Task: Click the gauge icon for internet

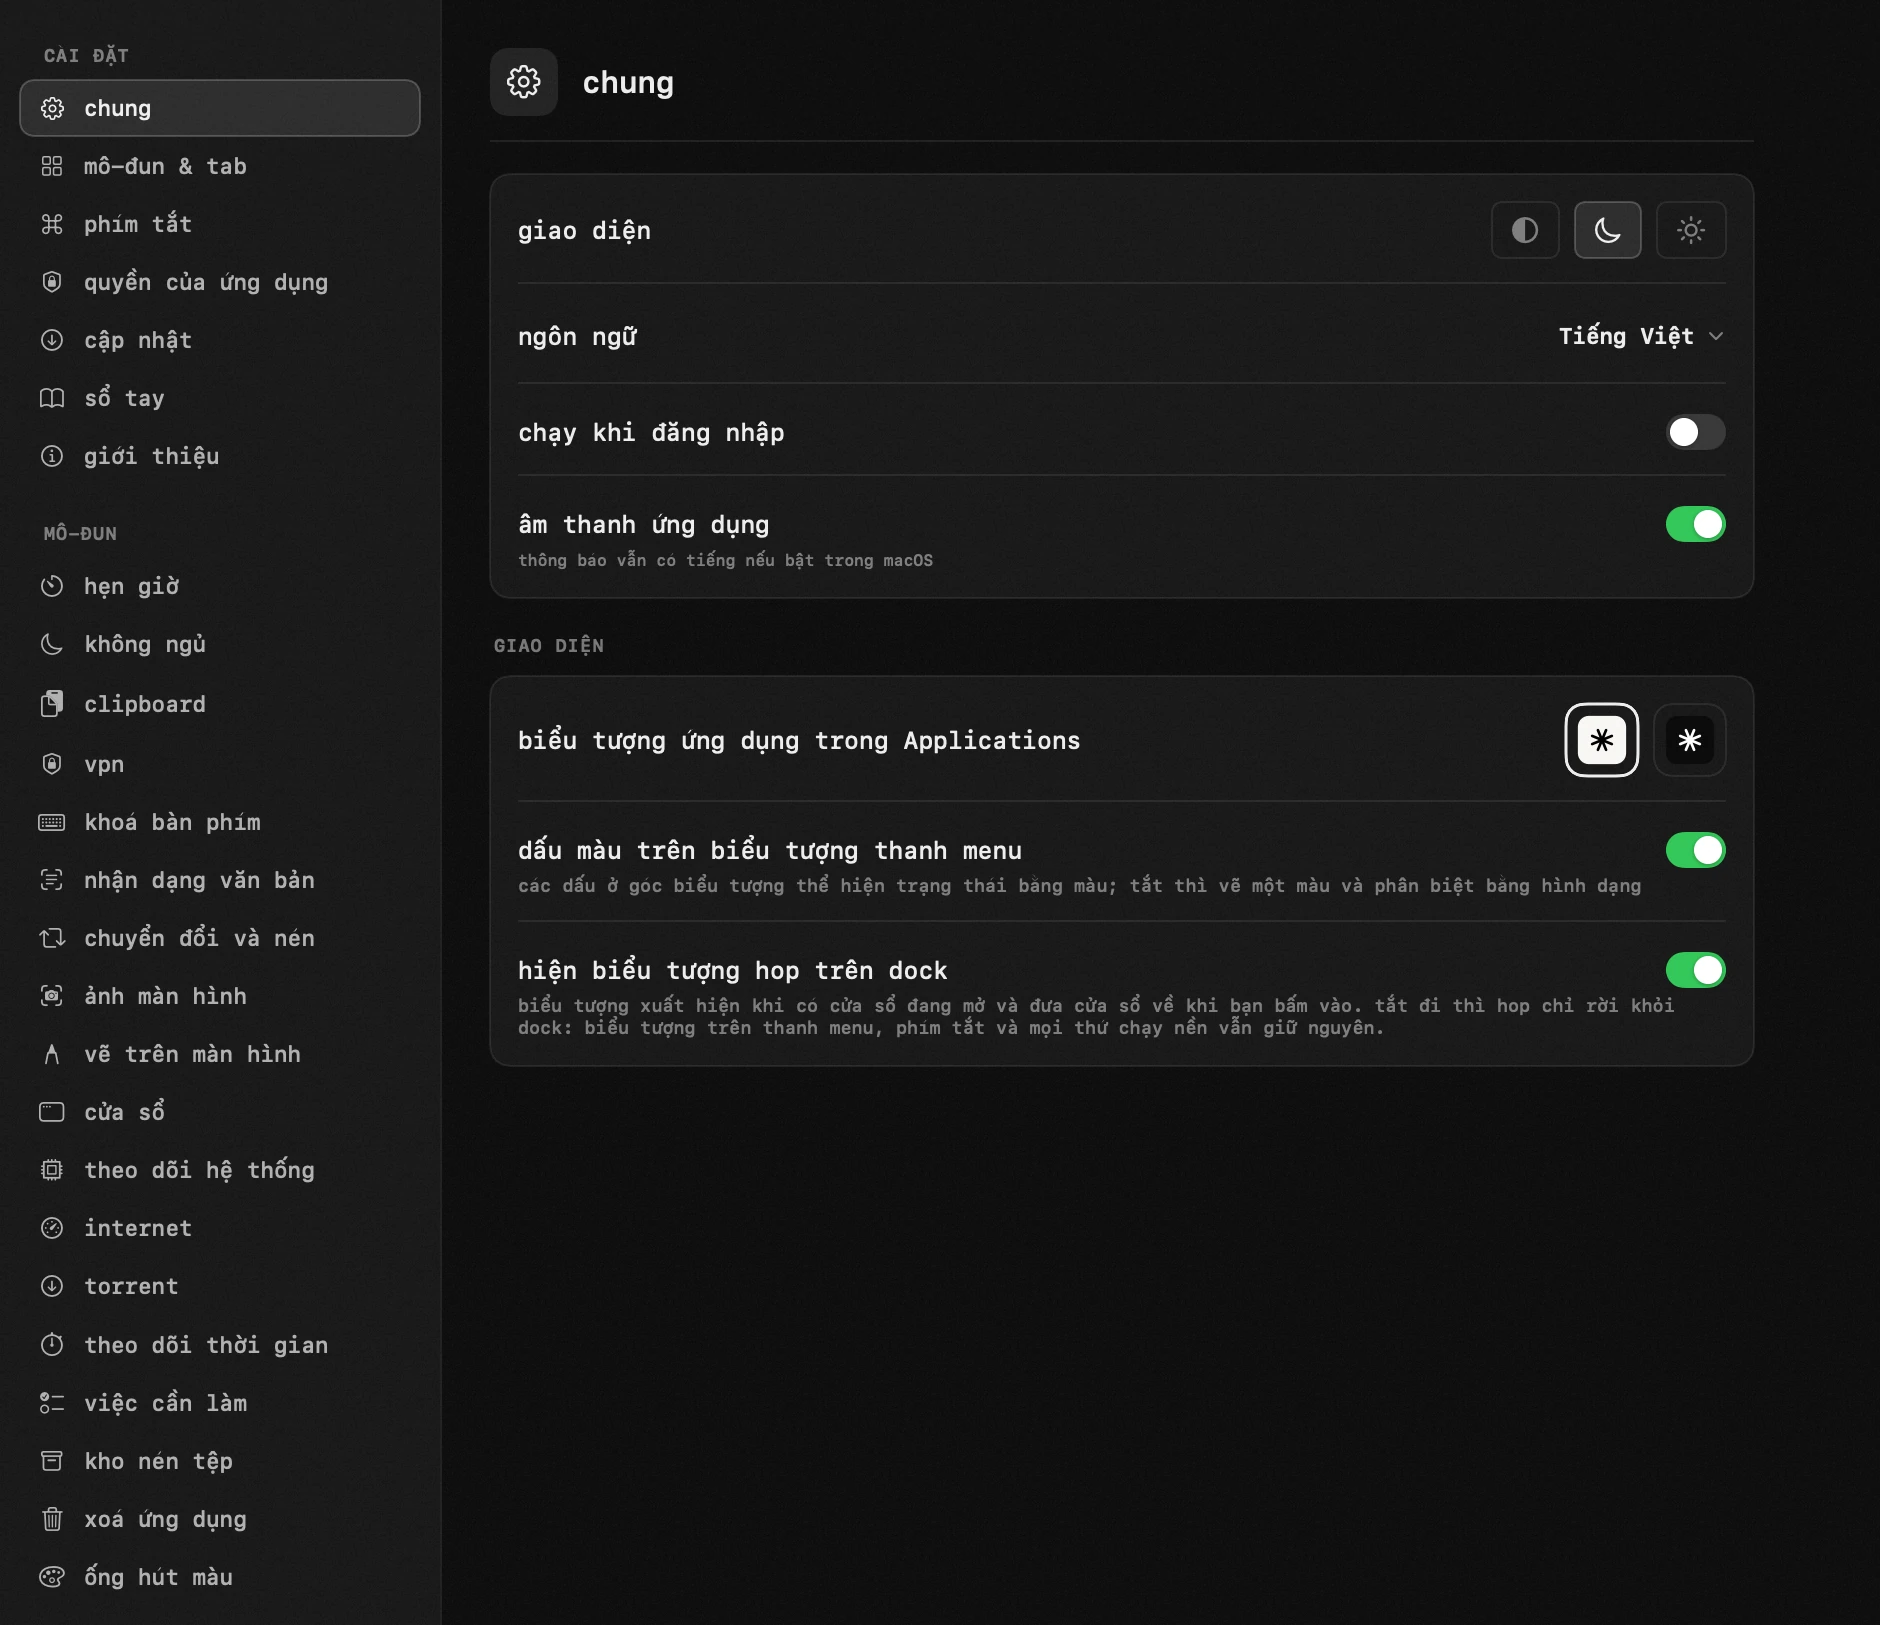Action: coord(52,1228)
